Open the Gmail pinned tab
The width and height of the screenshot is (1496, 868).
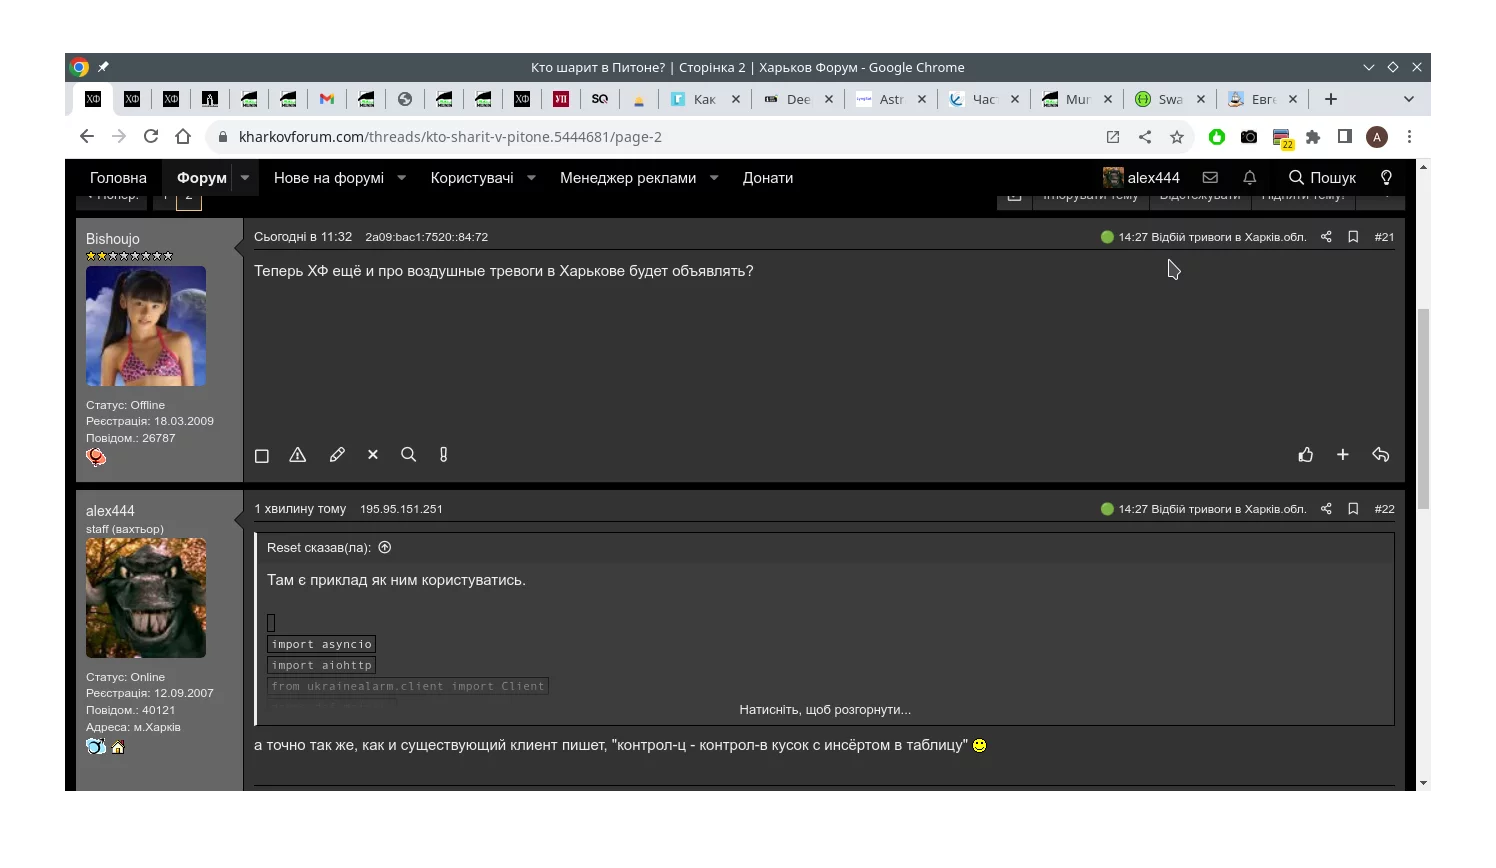[327, 99]
